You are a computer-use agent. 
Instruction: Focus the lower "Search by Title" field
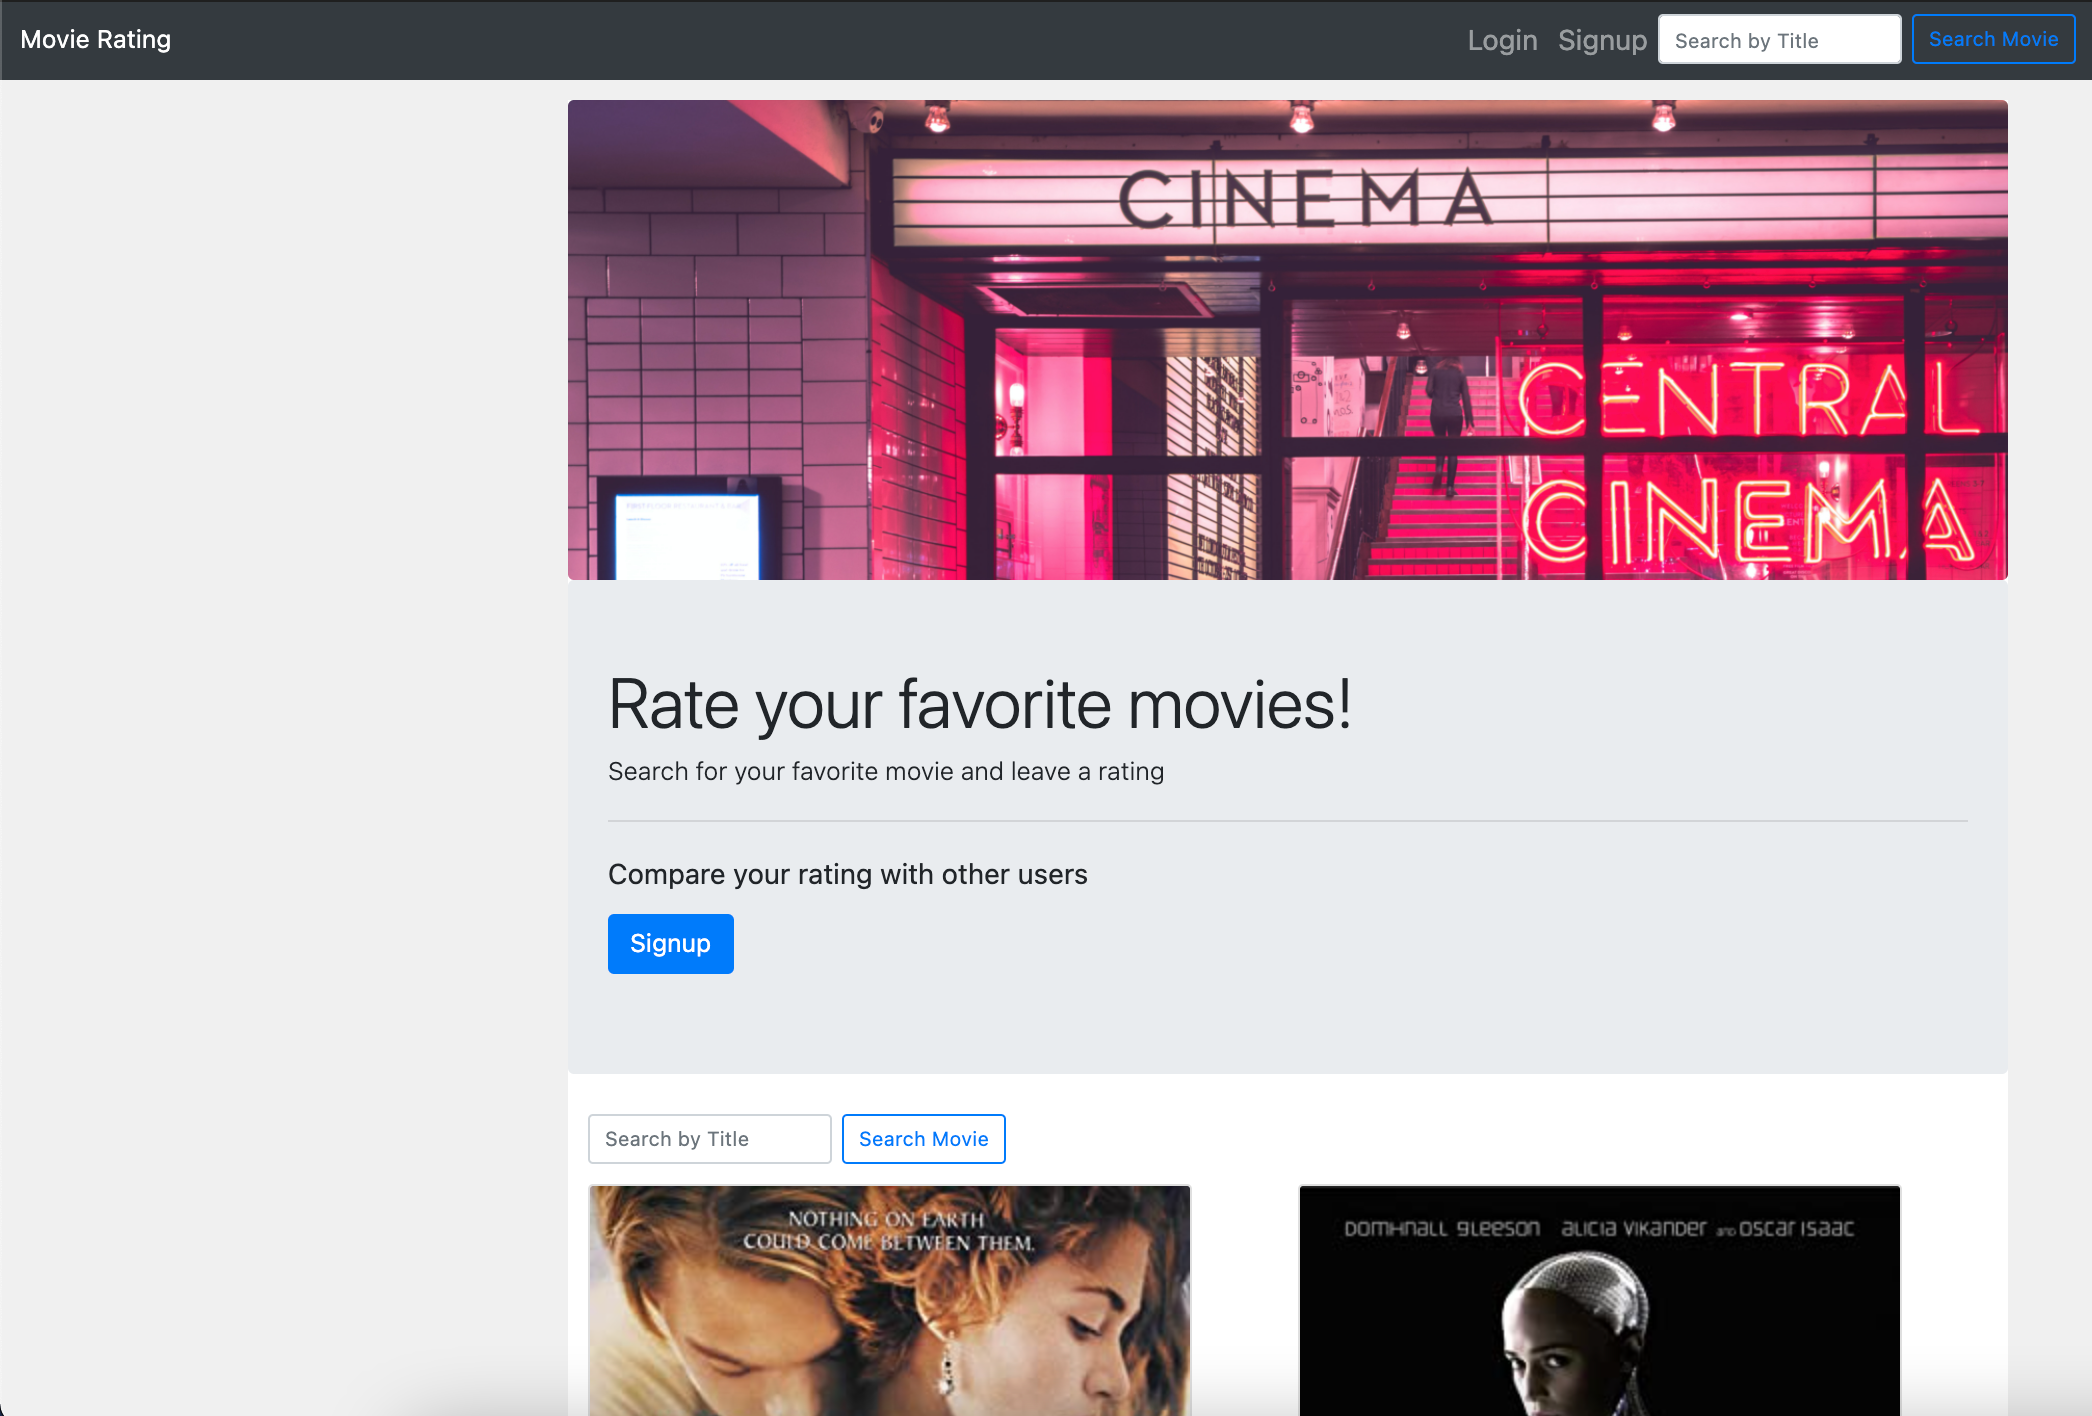709,1138
